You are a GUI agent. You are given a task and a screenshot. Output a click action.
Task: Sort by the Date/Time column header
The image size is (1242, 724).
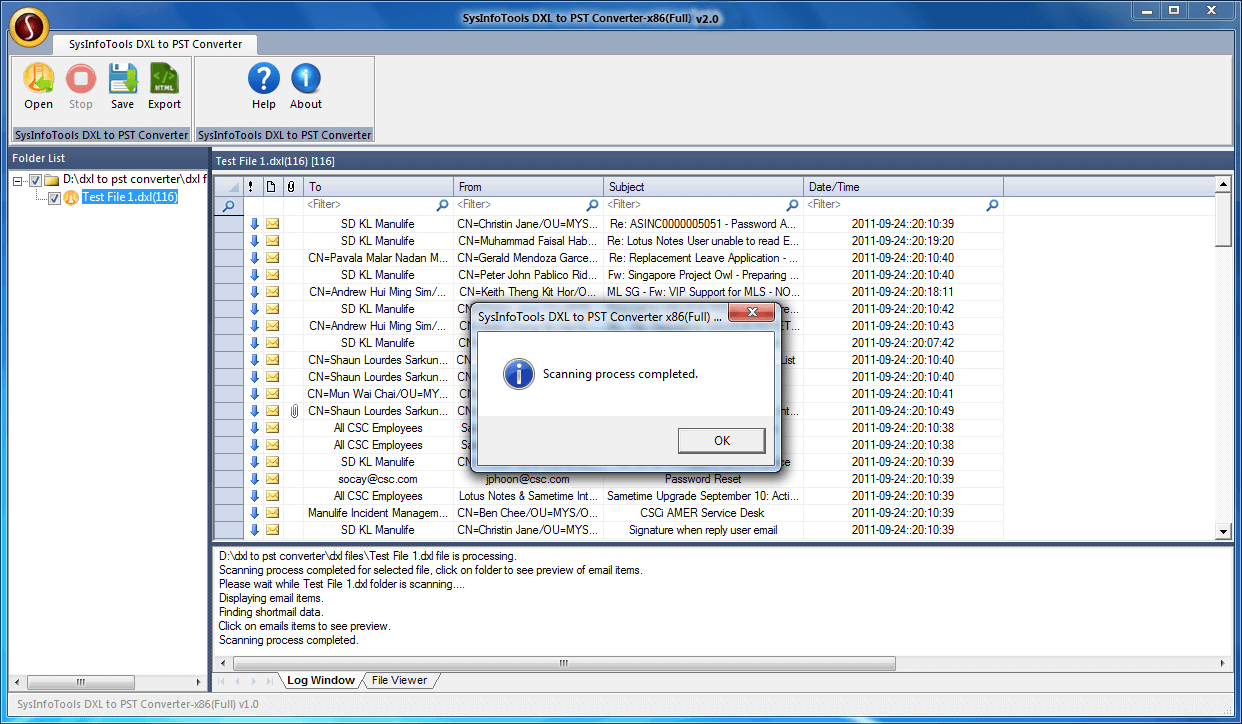tap(904, 187)
